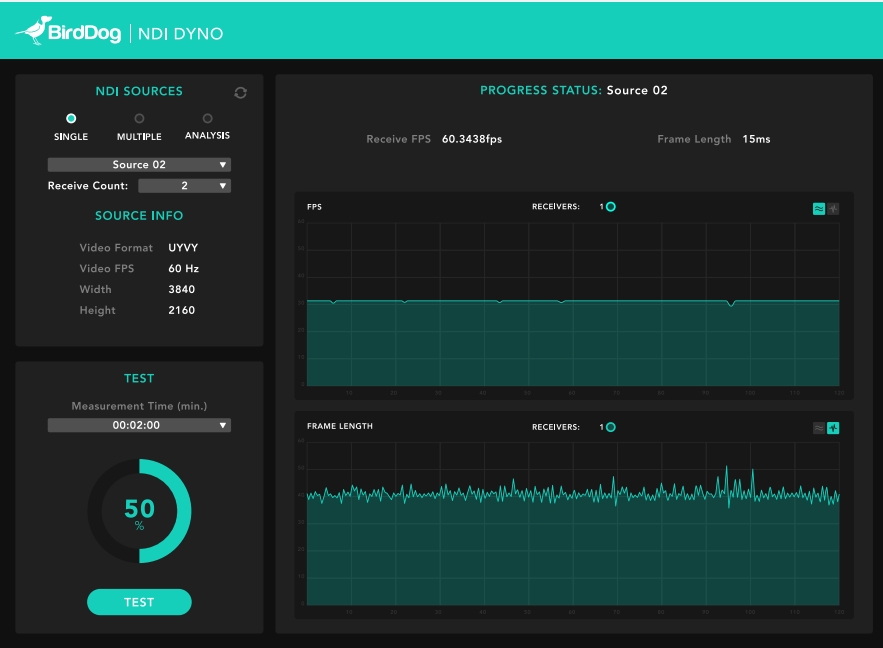Click the BirdDog bird logo
Viewport: 883px width, 648px height.
33,31
